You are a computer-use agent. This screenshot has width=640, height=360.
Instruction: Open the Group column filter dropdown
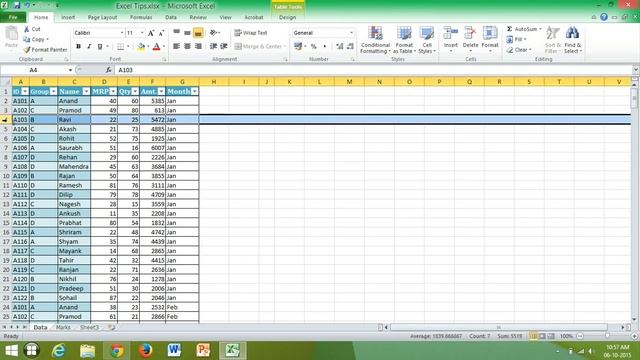53,91
